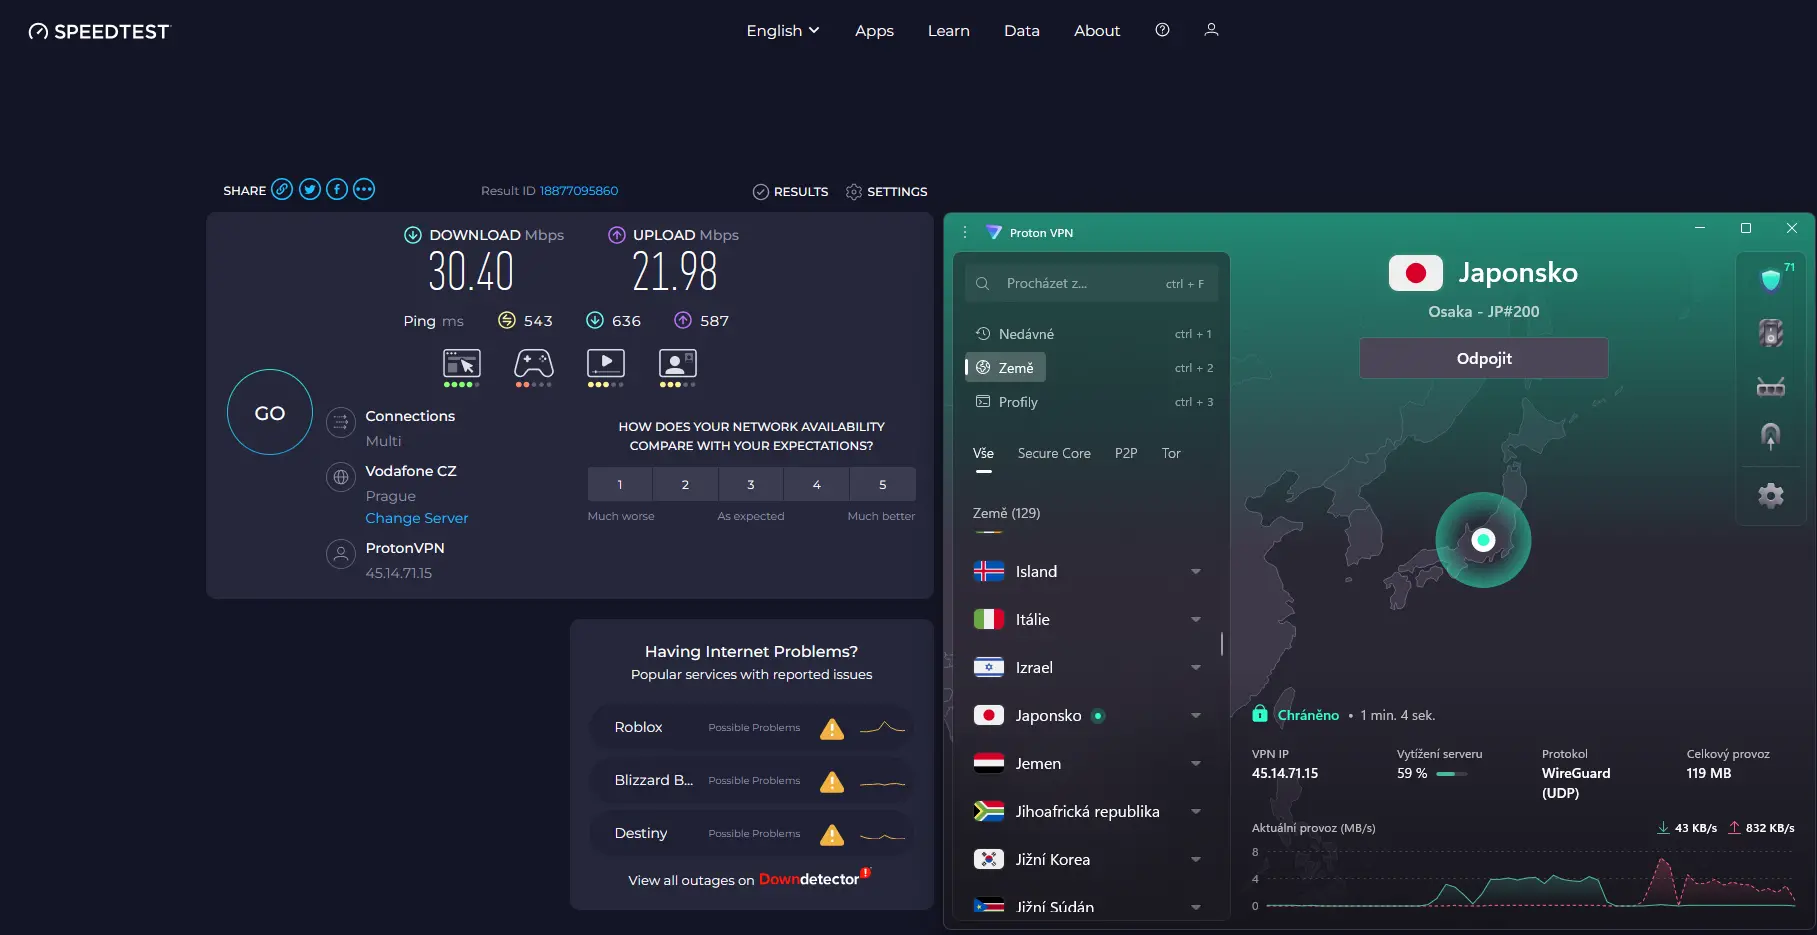Click the port forwarding icon in Proton VPN
Image resolution: width=1817 pixels, height=935 pixels.
coord(1771,436)
